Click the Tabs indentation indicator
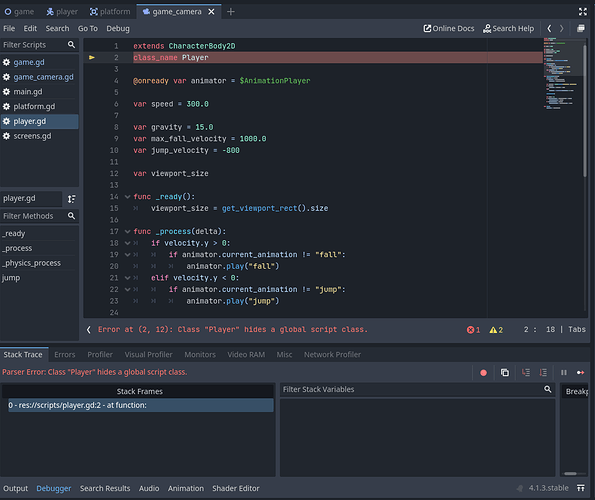Viewport: 595px width, 500px height. click(x=576, y=329)
